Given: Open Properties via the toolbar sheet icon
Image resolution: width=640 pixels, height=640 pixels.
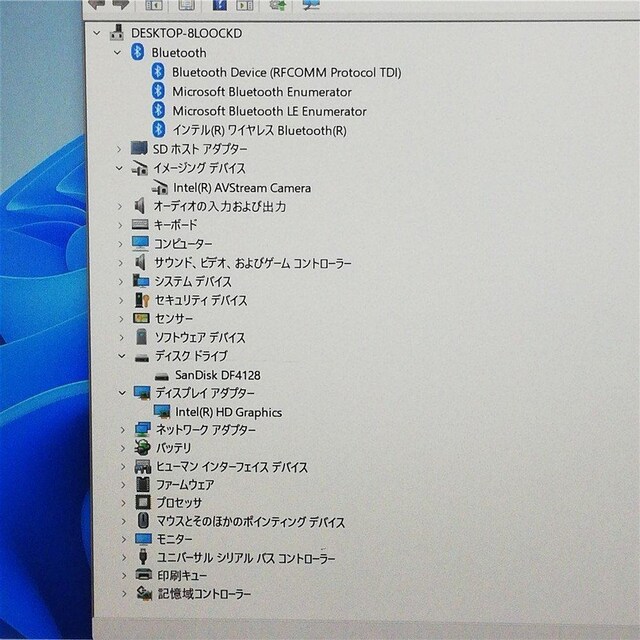Looking at the screenshot, I should [187, 4].
